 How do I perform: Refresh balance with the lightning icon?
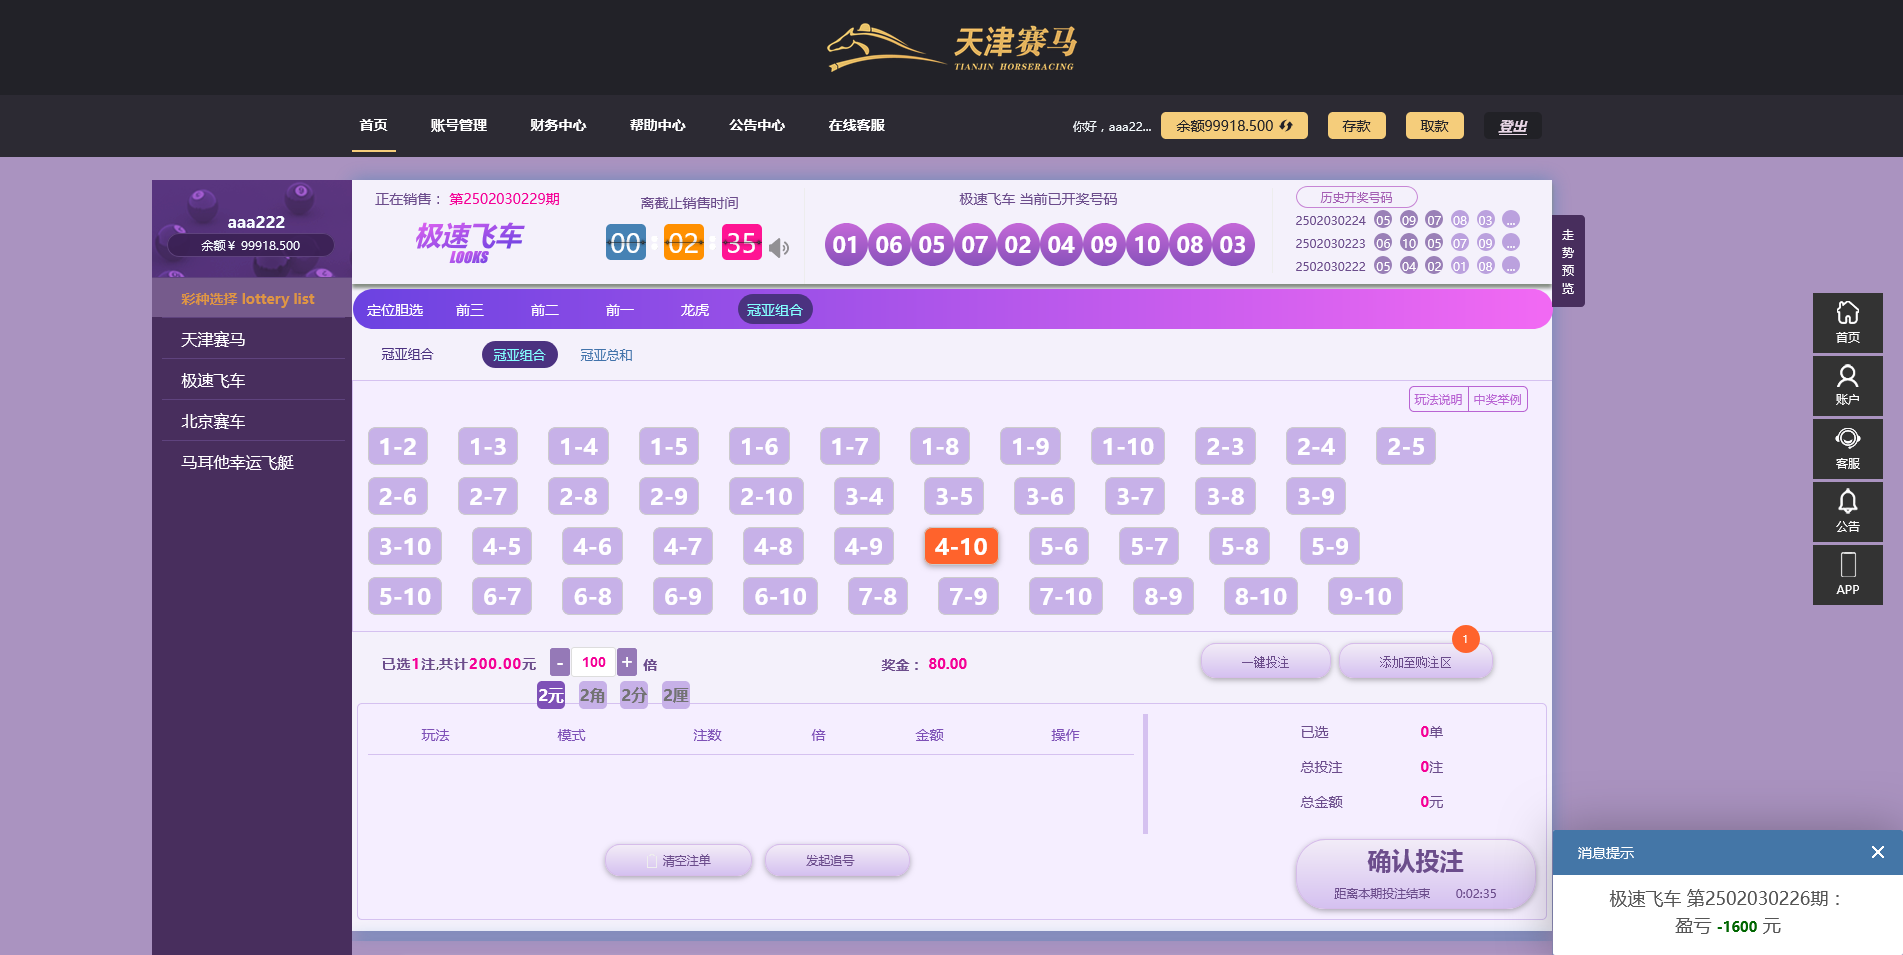pyautogui.click(x=1285, y=125)
